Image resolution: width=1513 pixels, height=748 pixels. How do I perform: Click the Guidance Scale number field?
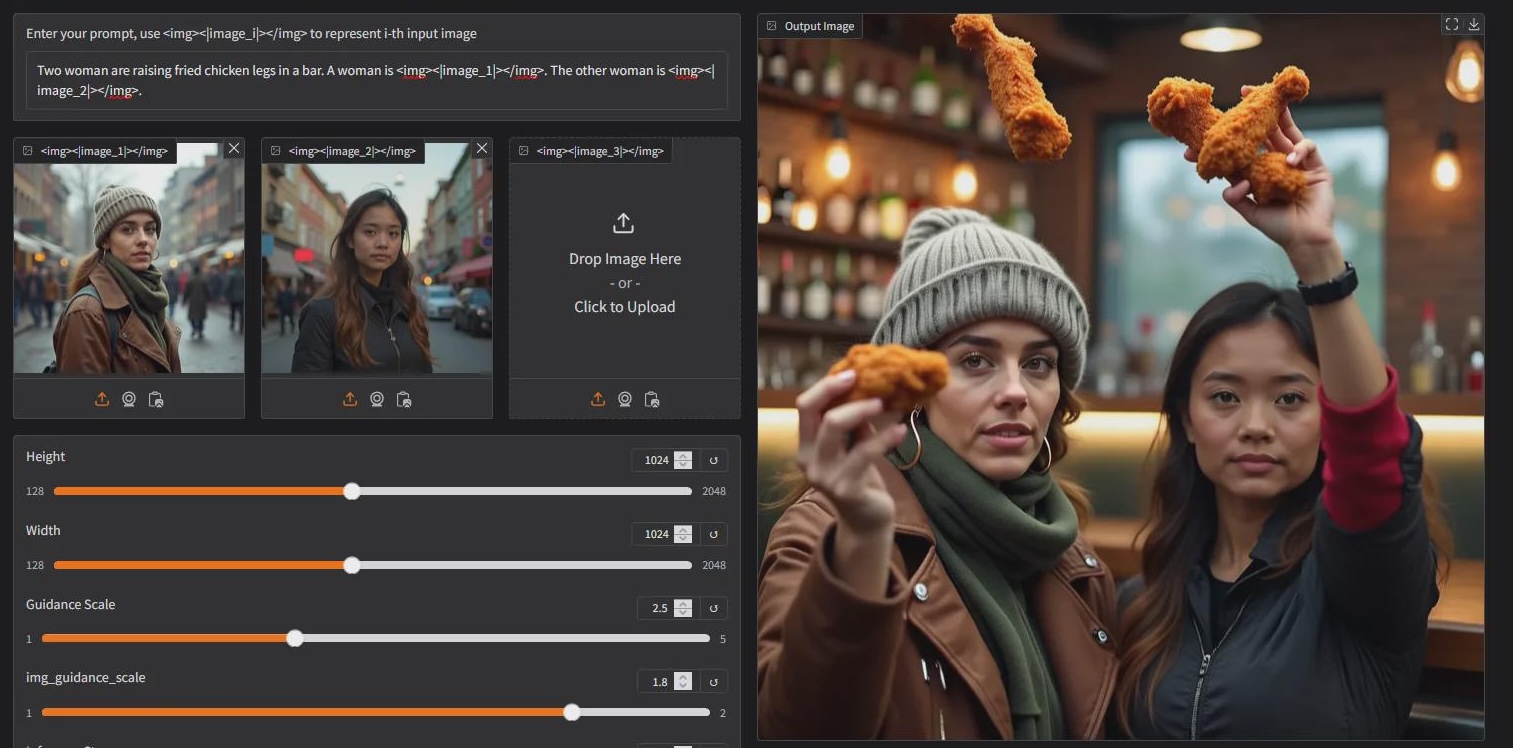tap(658, 608)
